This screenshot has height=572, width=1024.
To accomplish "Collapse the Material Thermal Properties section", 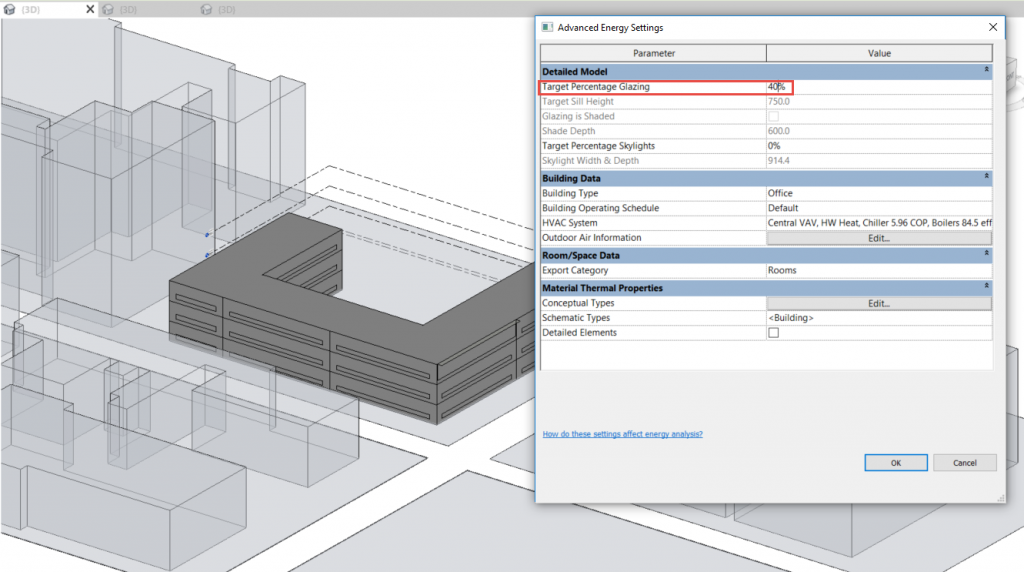I will (x=986, y=285).
